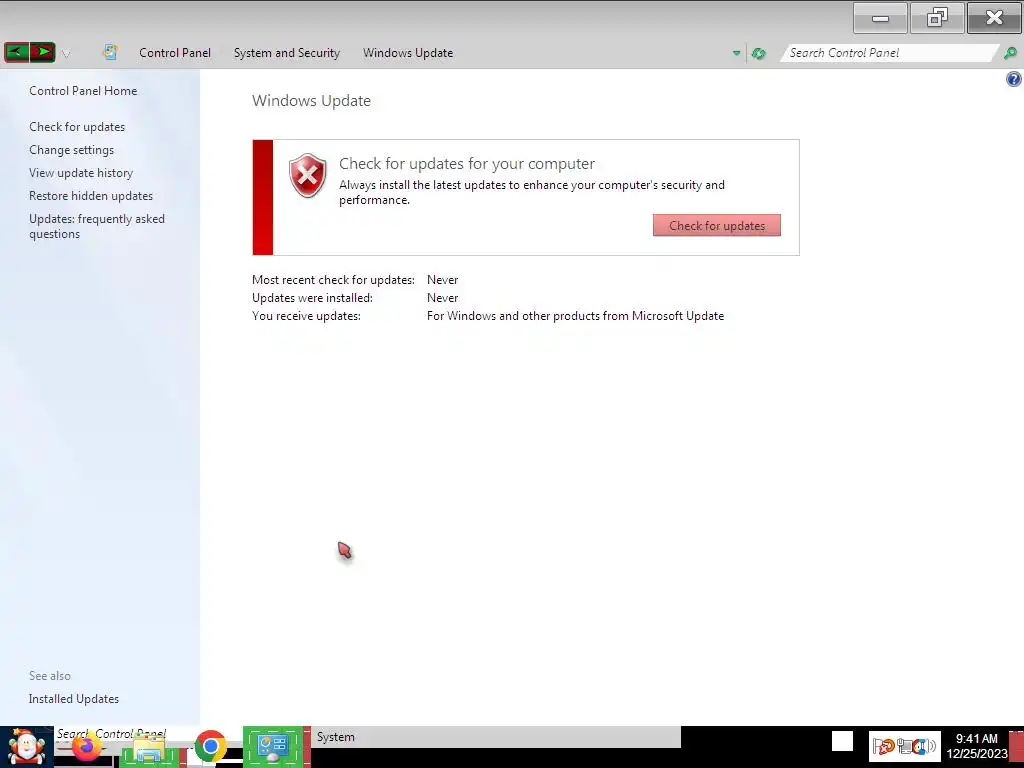The width and height of the screenshot is (1024, 768).
Task: Click 'For Windows and other products from Microsoft Update'
Action: pyautogui.click(x=575, y=316)
